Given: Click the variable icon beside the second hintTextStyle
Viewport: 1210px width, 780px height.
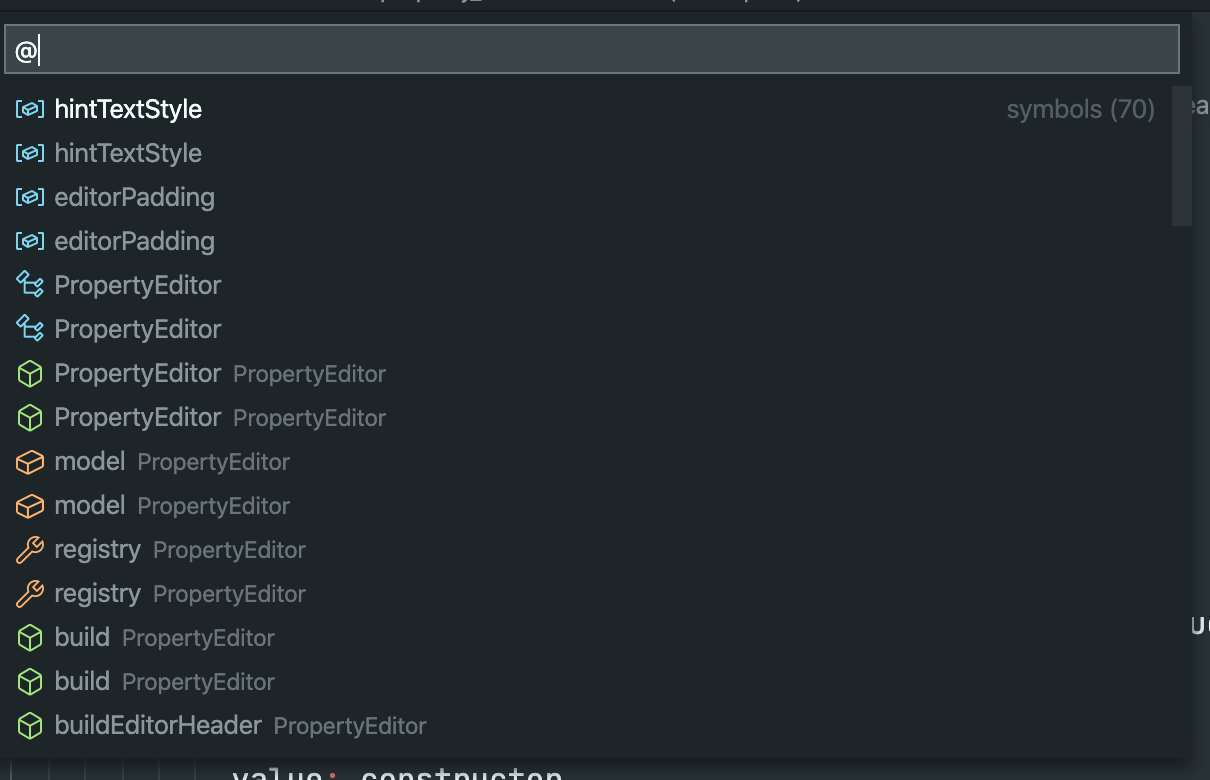Looking at the screenshot, I should 30,153.
